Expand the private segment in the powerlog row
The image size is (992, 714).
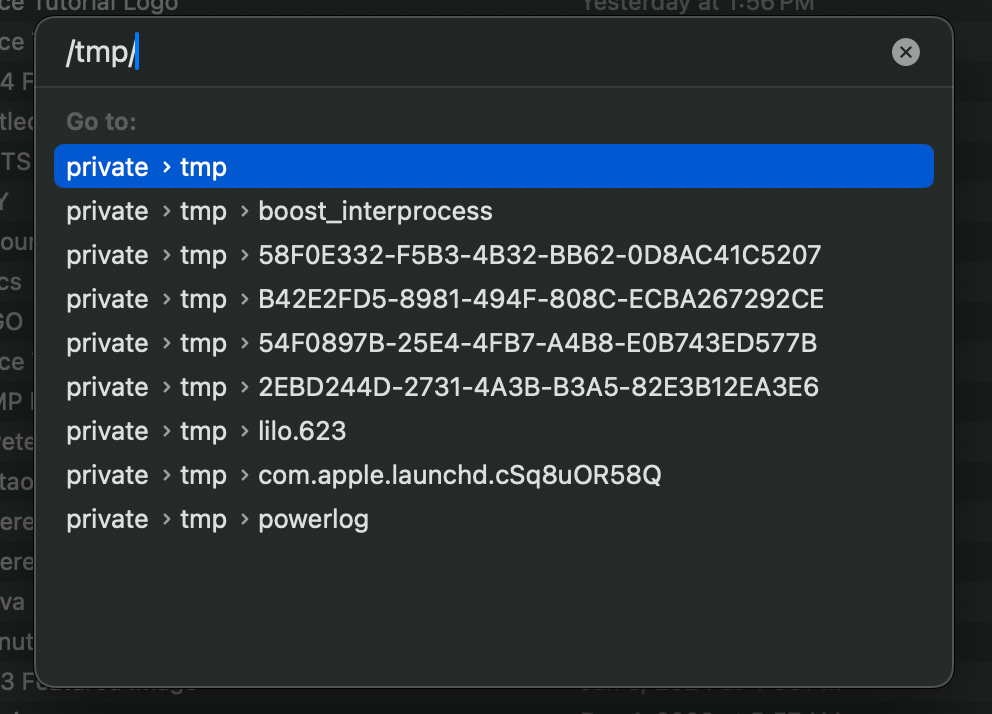(x=107, y=519)
